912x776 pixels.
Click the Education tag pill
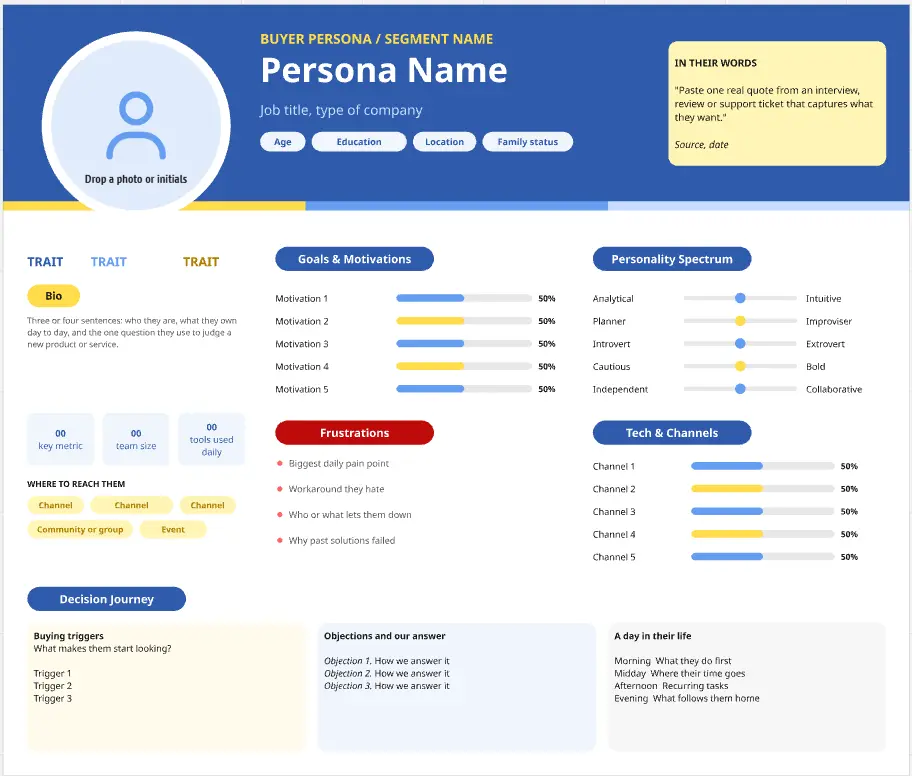(x=359, y=142)
